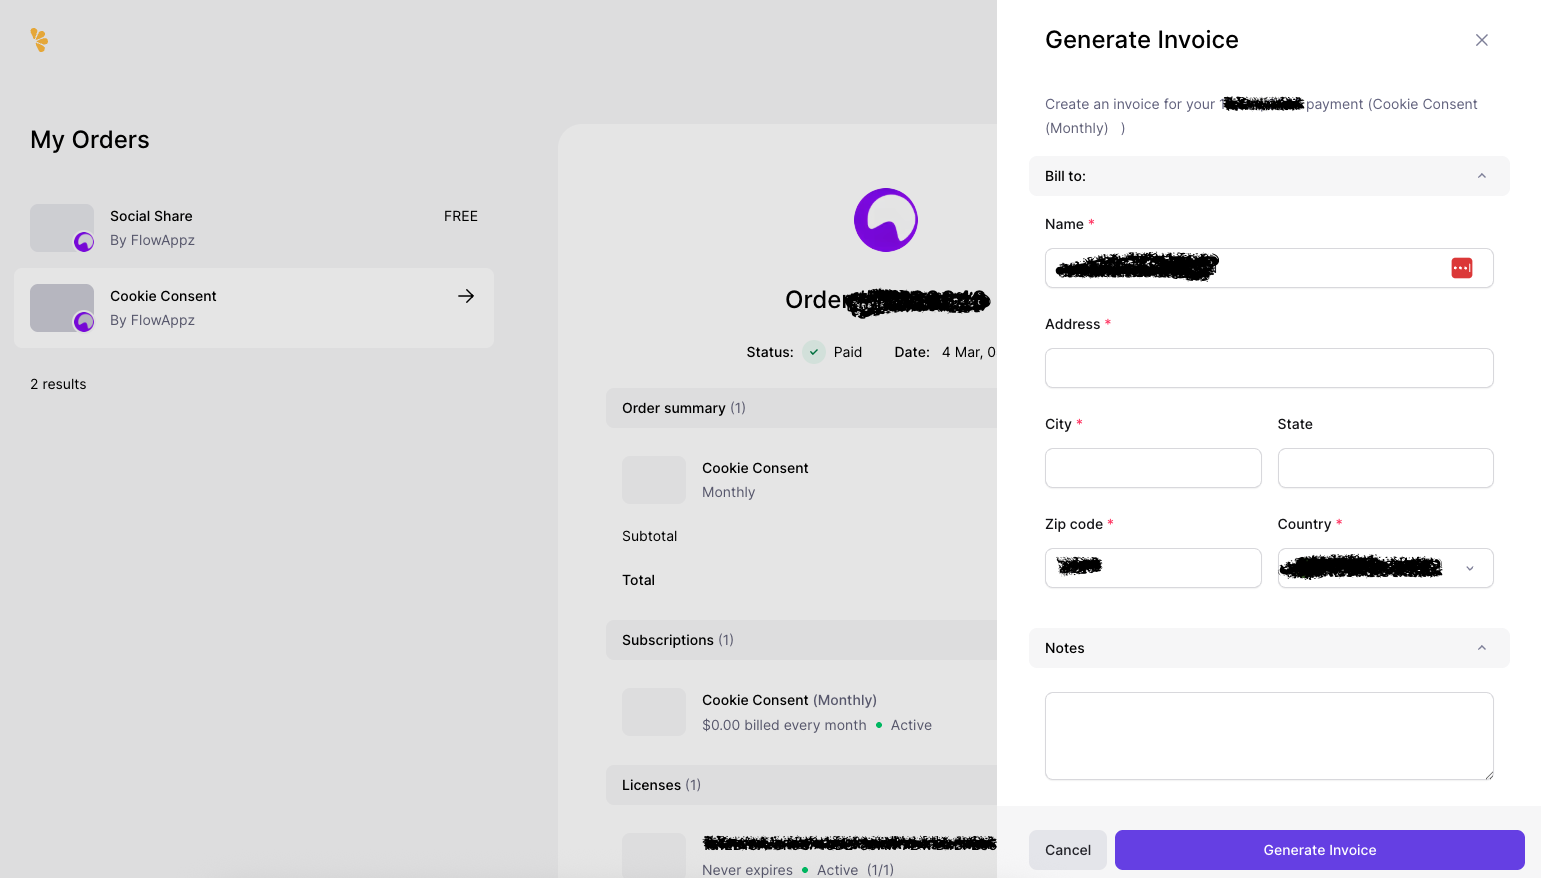Click the Social Share app thumbnail

click(62, 228)
